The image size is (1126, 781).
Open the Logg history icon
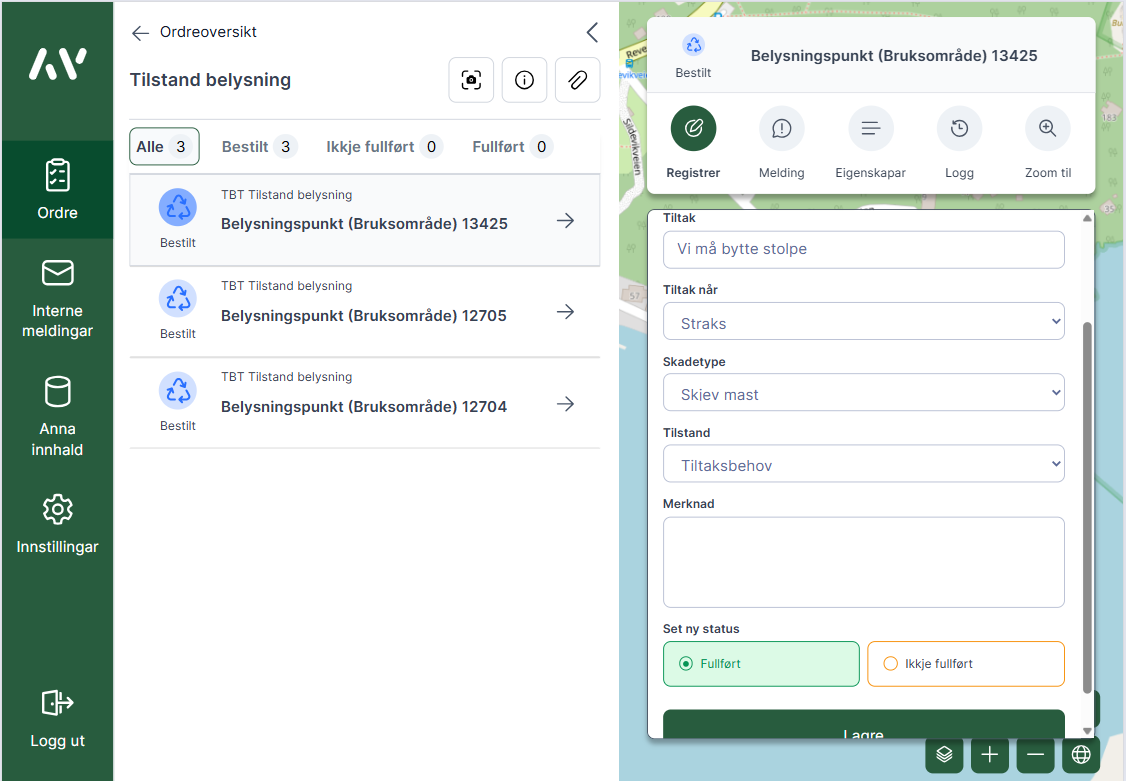959,129
